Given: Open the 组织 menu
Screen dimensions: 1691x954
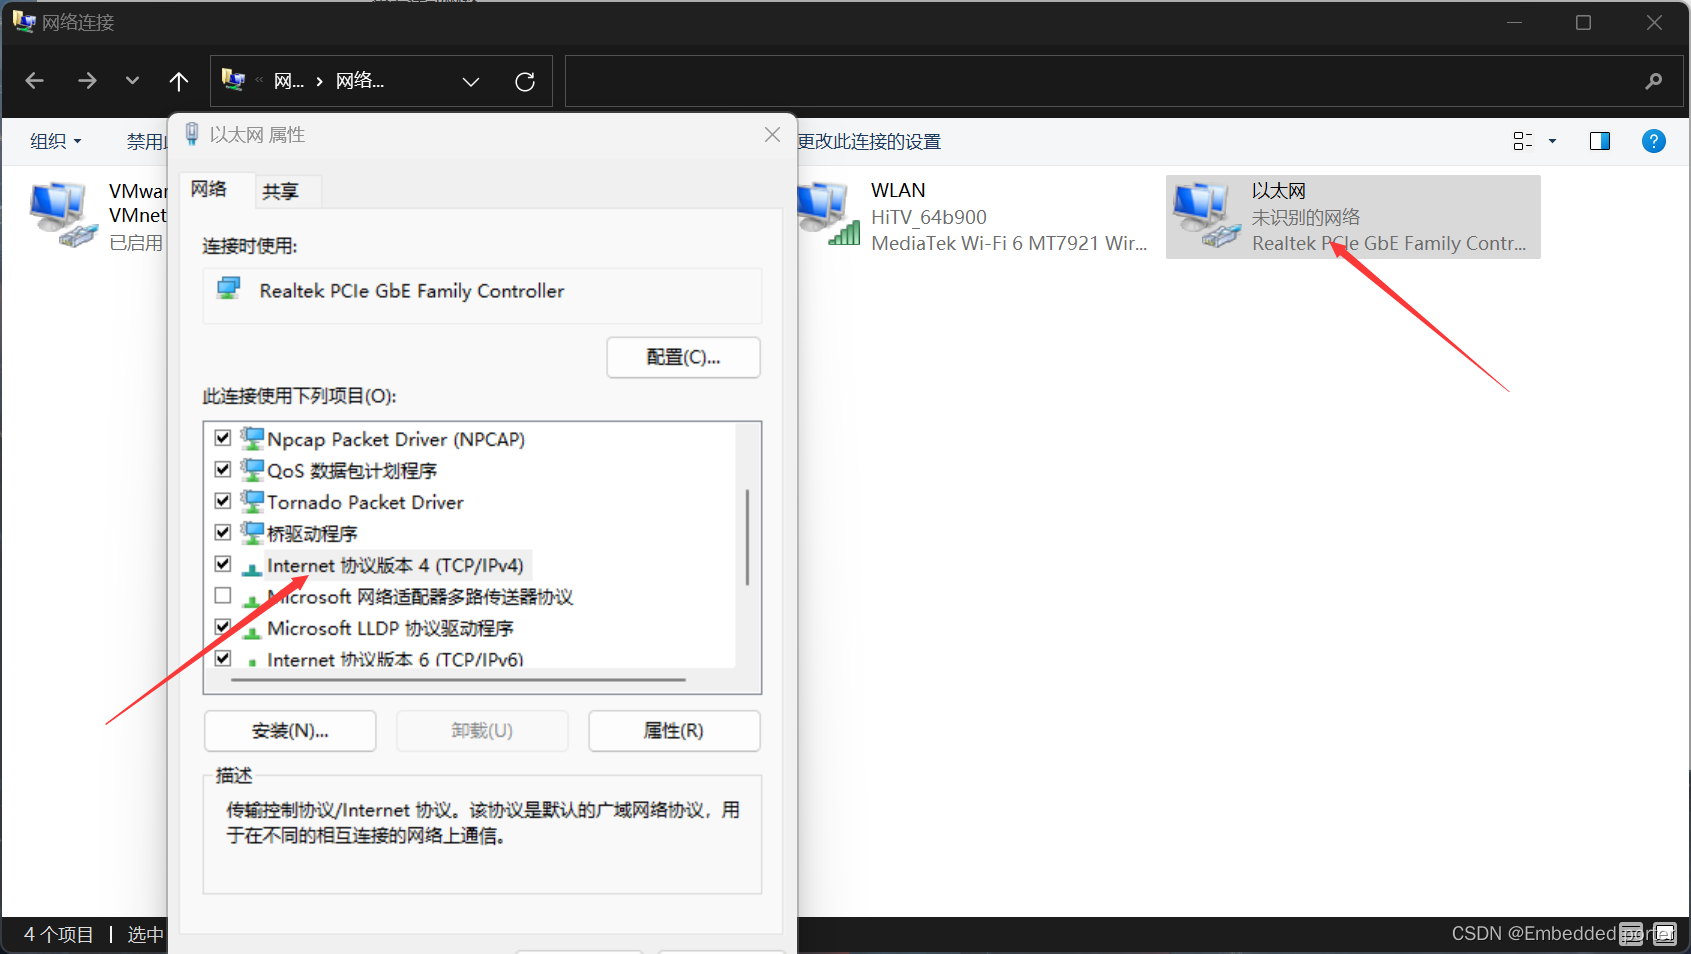Looking at the screenshot, I should pyautogui.click(x=55, y=141).
